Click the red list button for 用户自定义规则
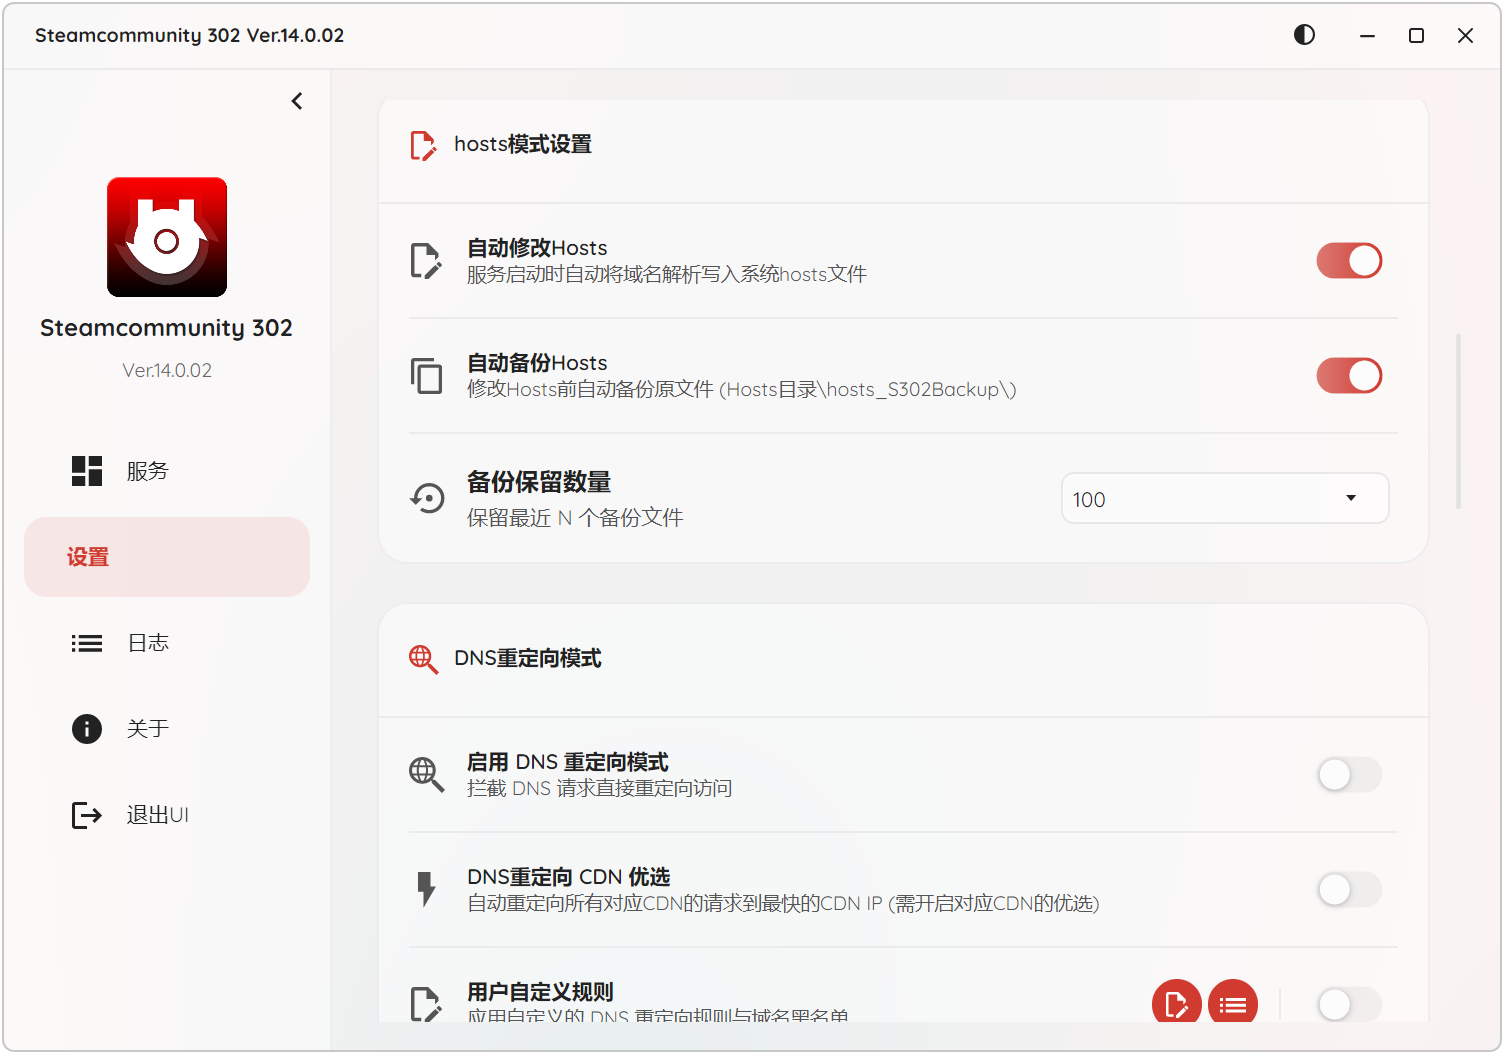This screenshot has width=1504, height=1054. pyautogui.click(x=1233, y=1002)
